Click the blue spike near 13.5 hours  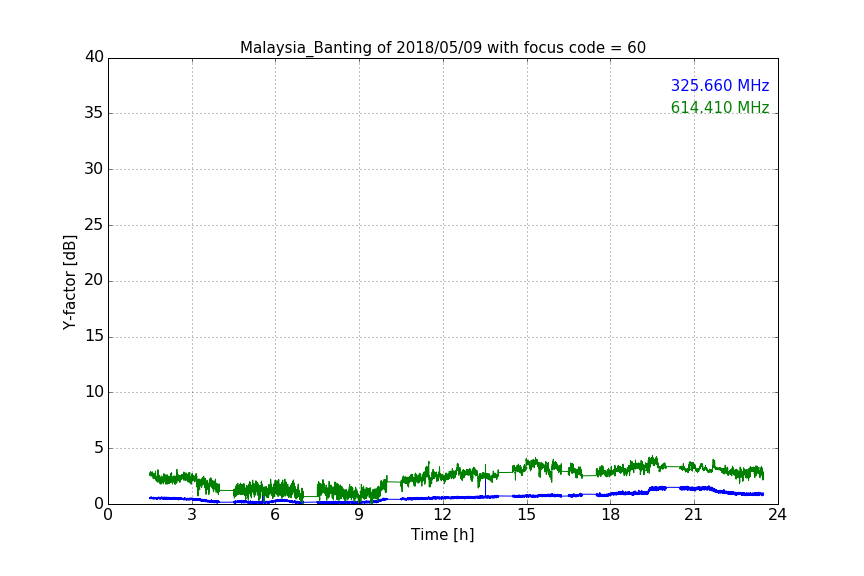tap(485, 486)
